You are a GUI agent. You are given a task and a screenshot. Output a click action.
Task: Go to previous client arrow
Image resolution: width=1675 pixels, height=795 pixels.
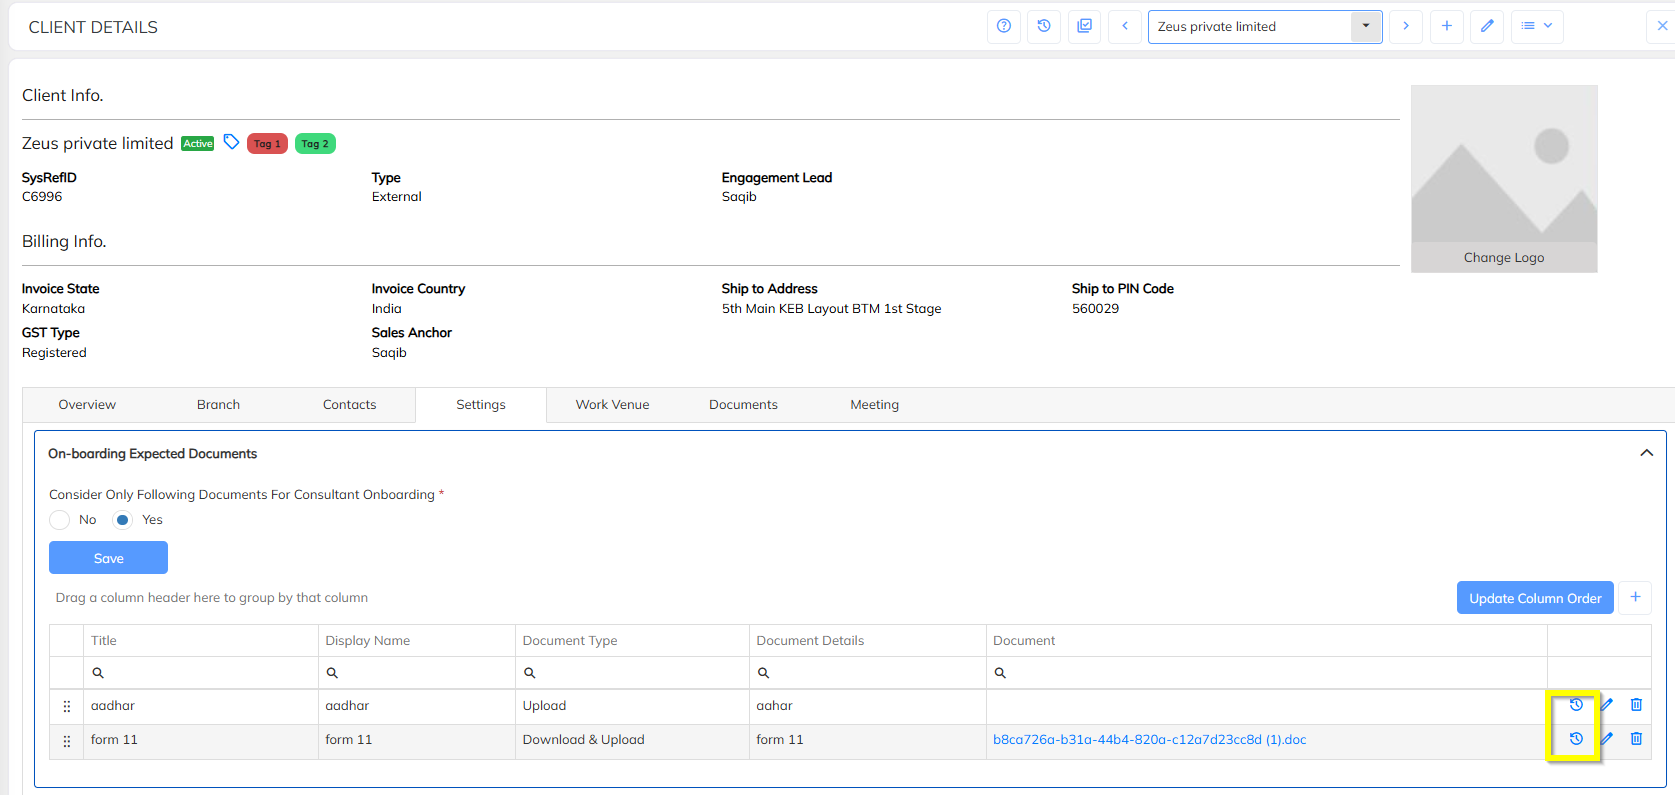click(x=1125, y=26)
